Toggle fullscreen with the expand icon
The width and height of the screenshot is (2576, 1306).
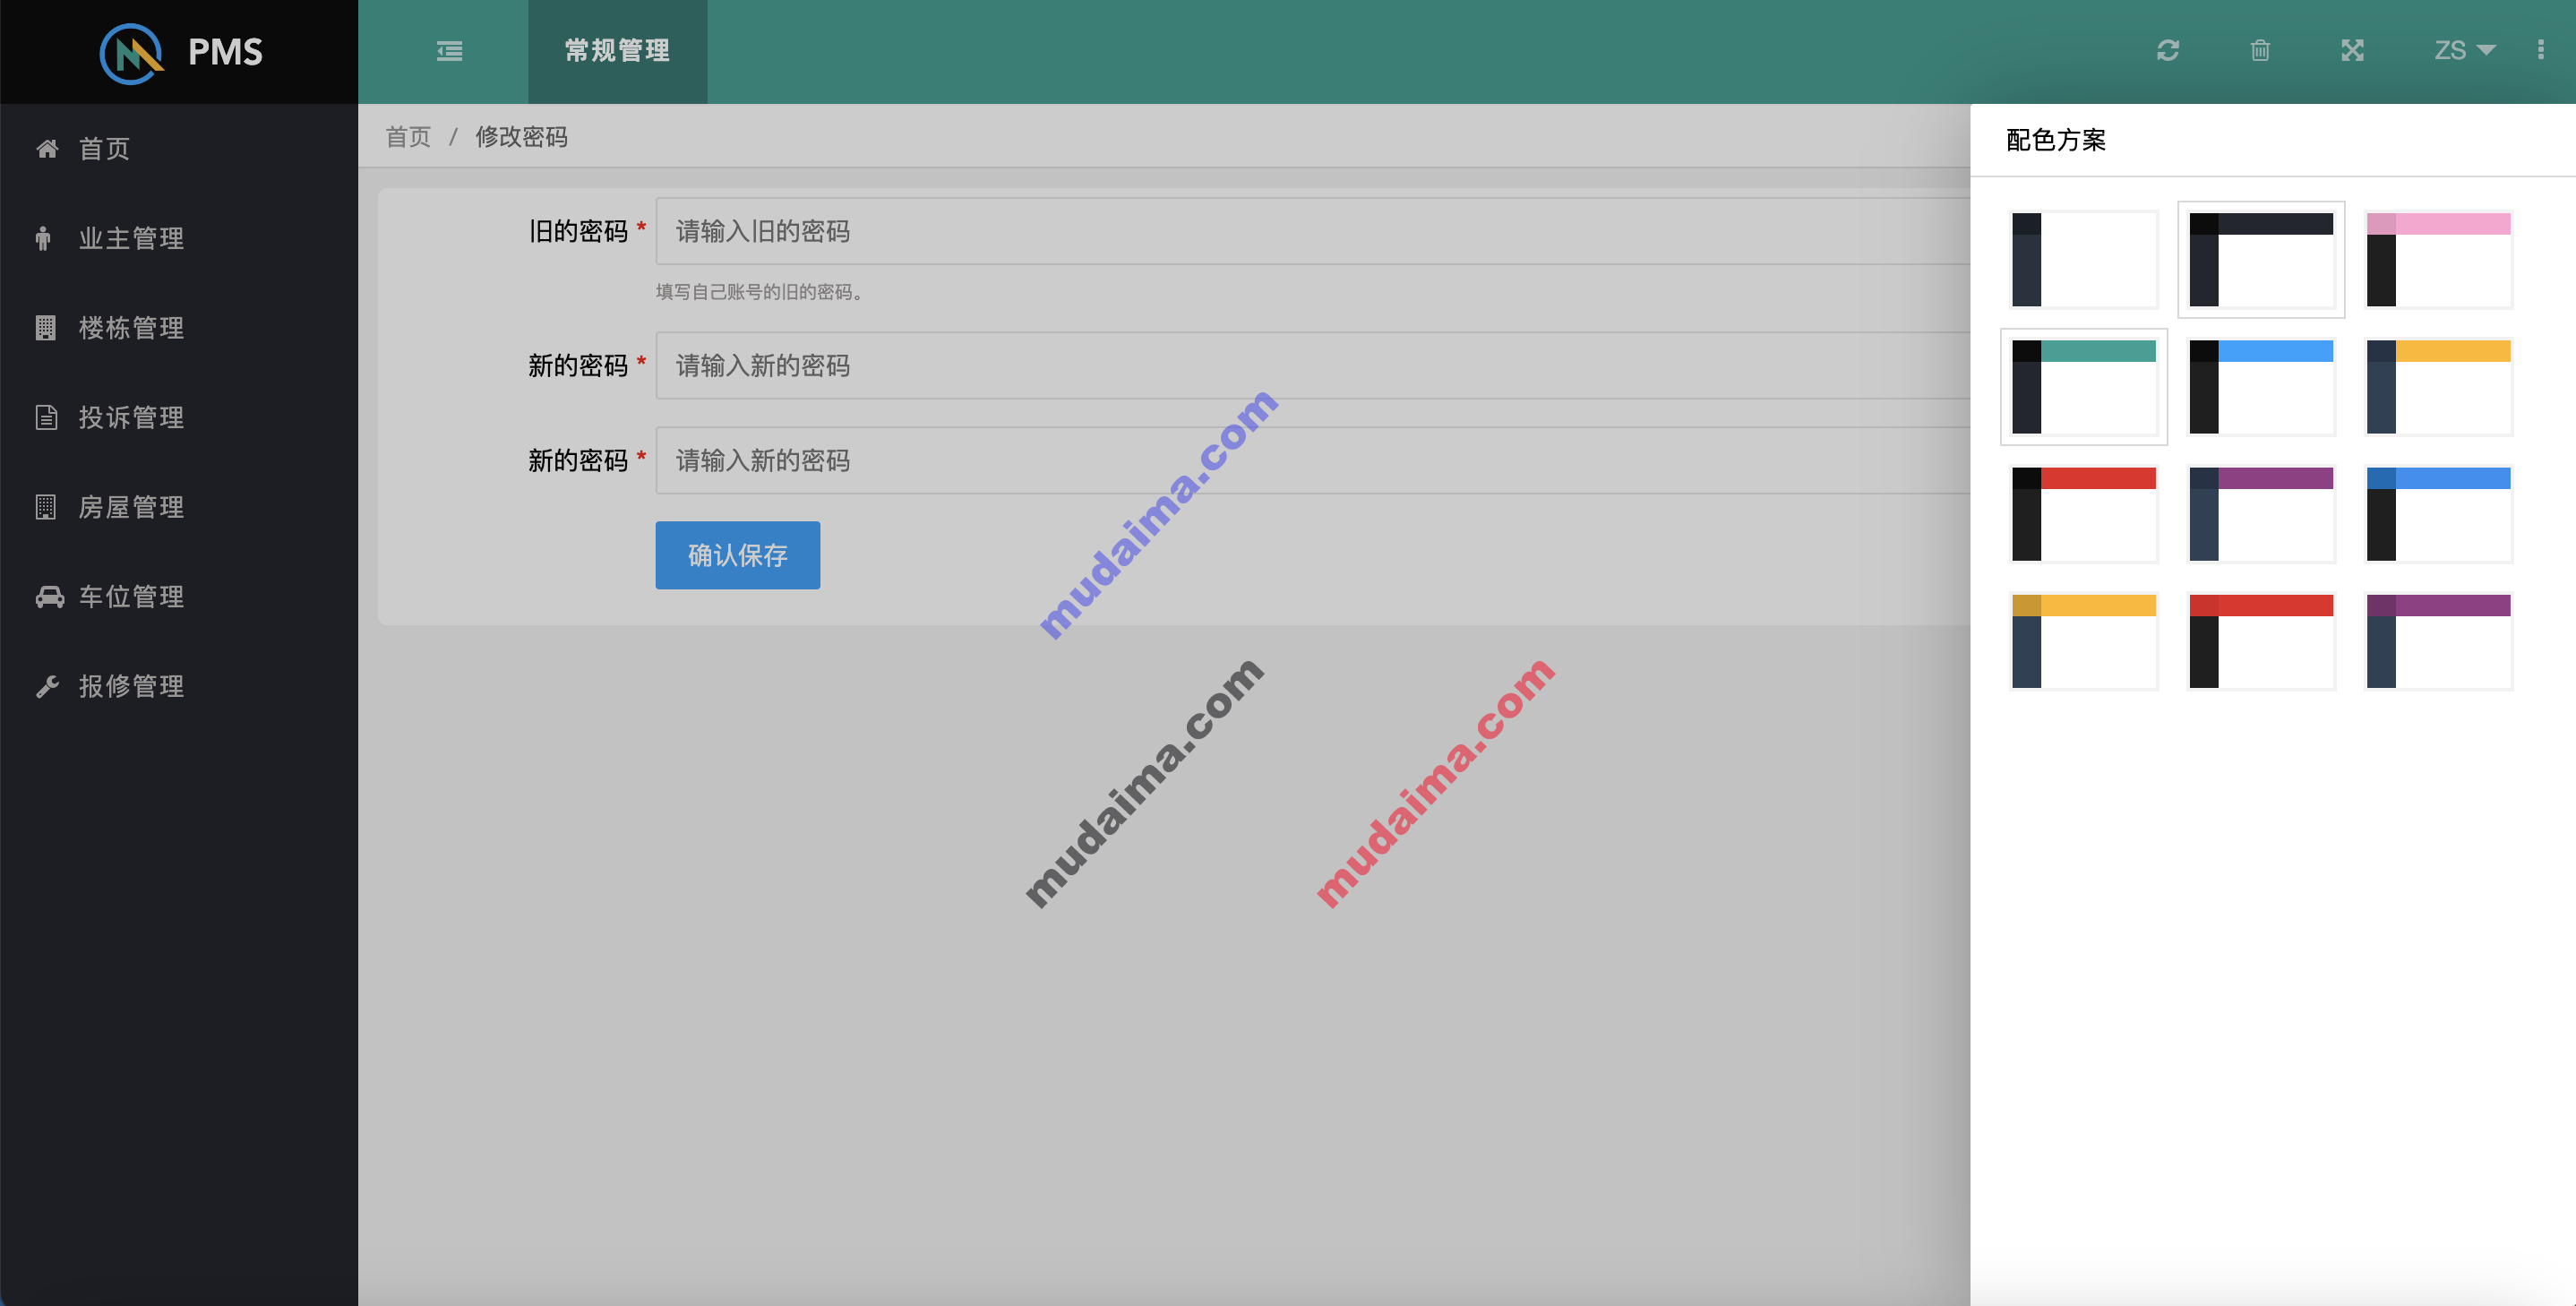pos(2352,50)
